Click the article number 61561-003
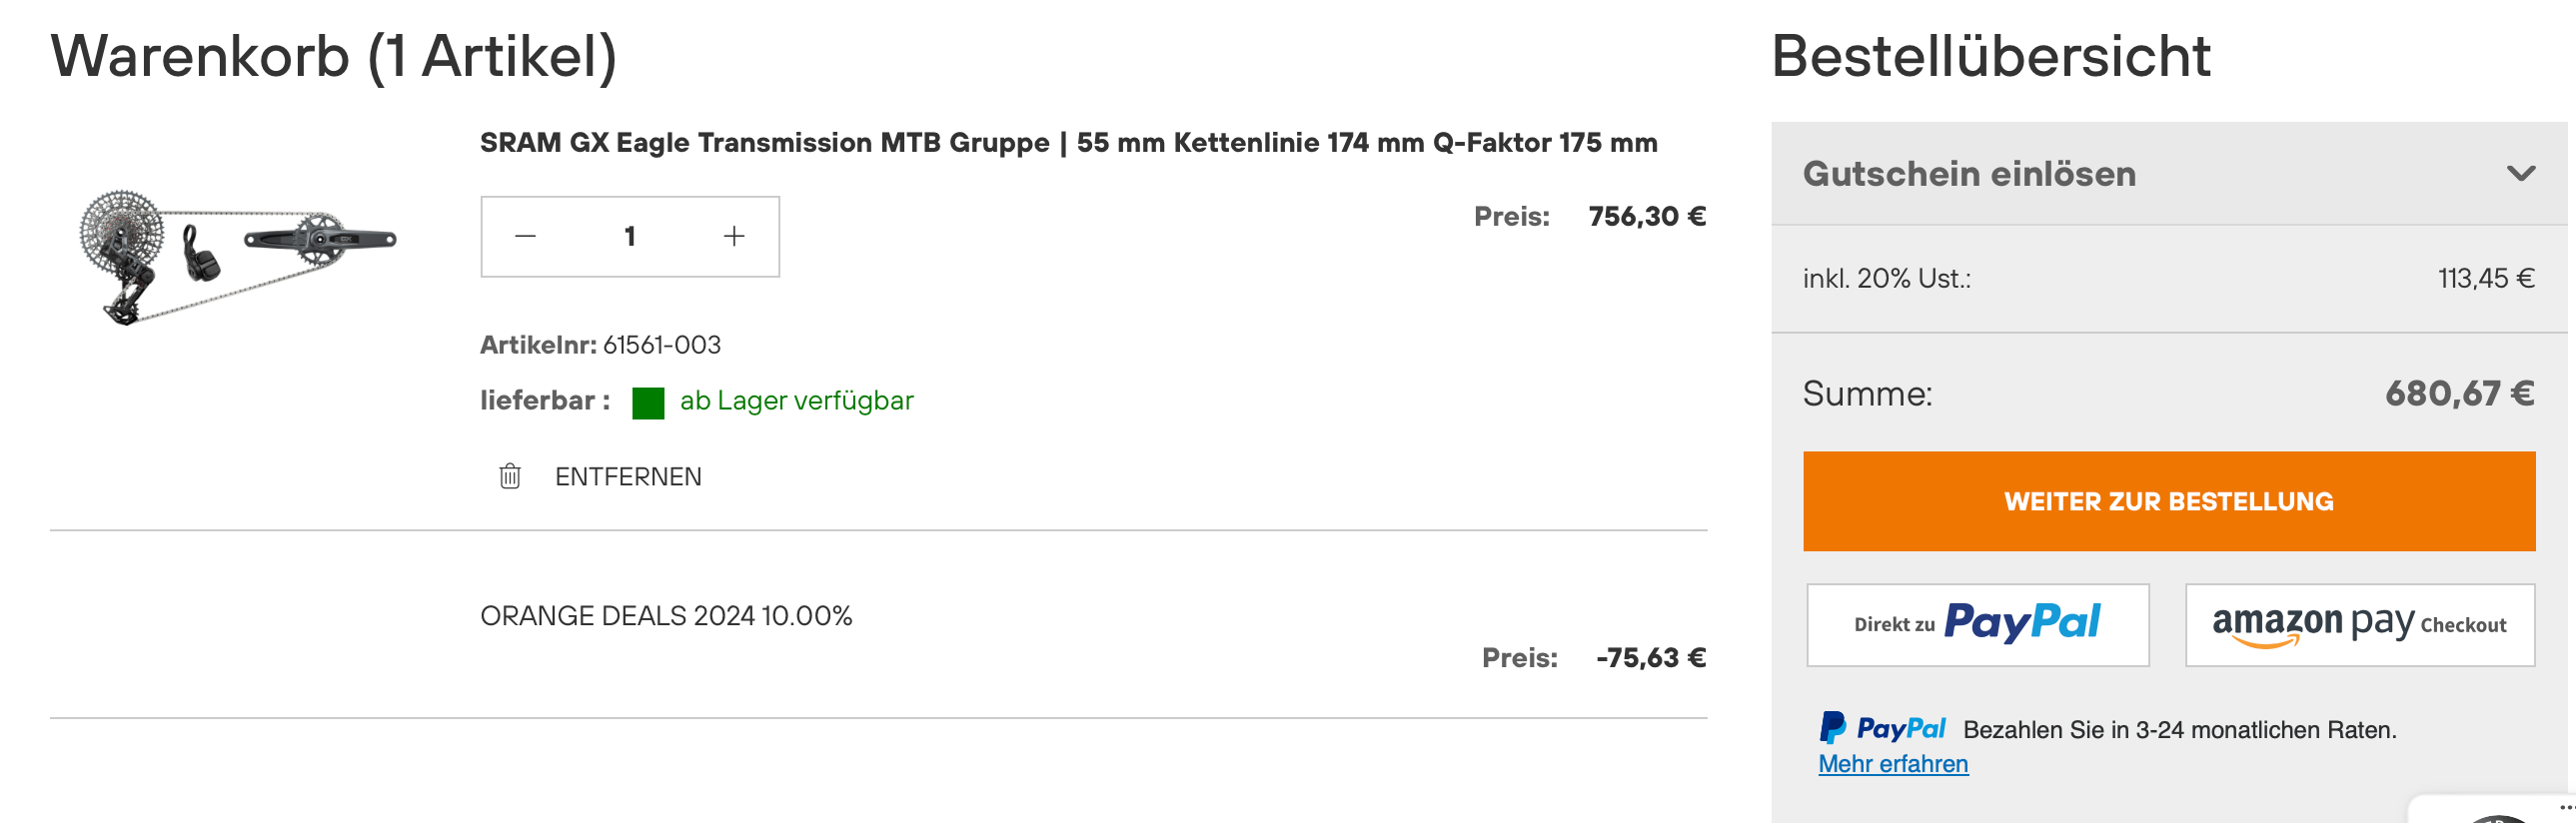 [x=661, y=345]
